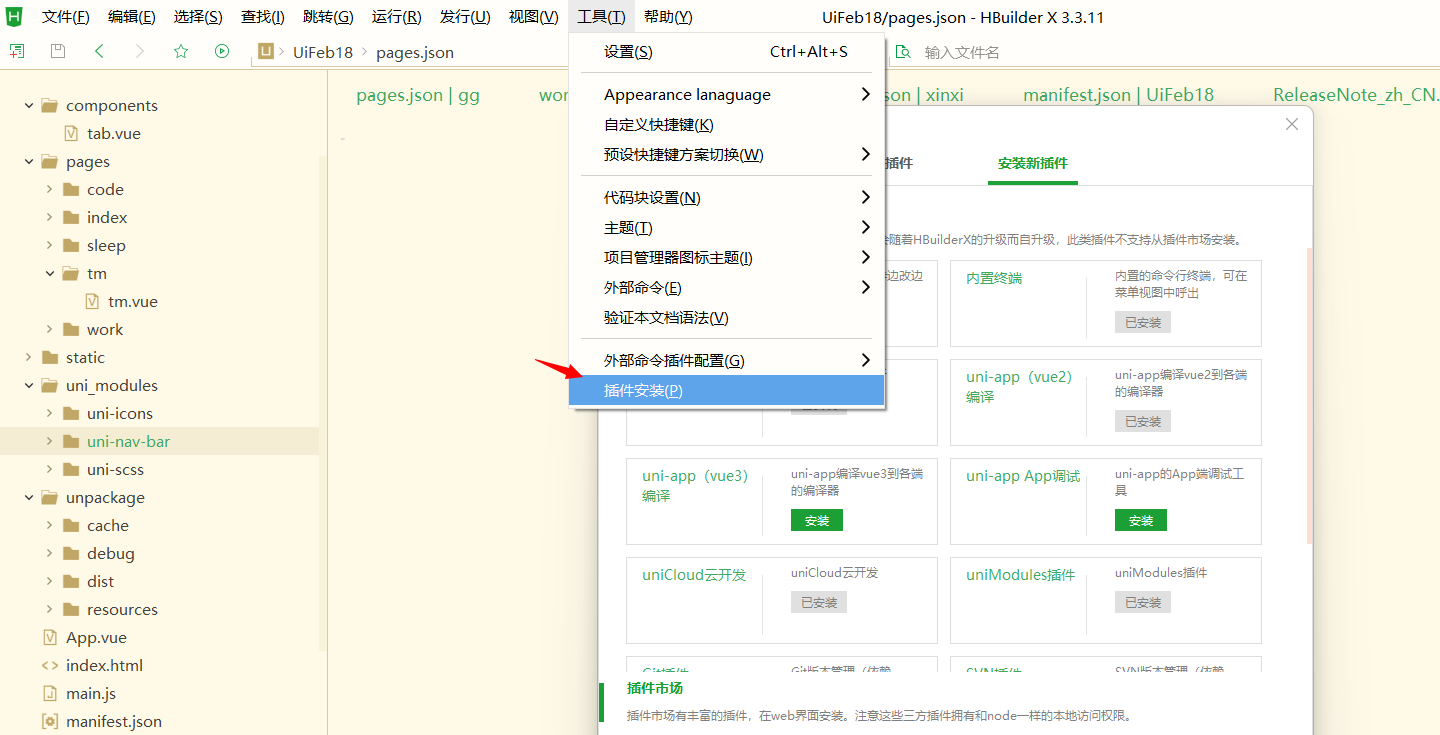Go back with the left arrow icon
The image size is (1440, 735).
pyautogui.click(x=99, y=52)
